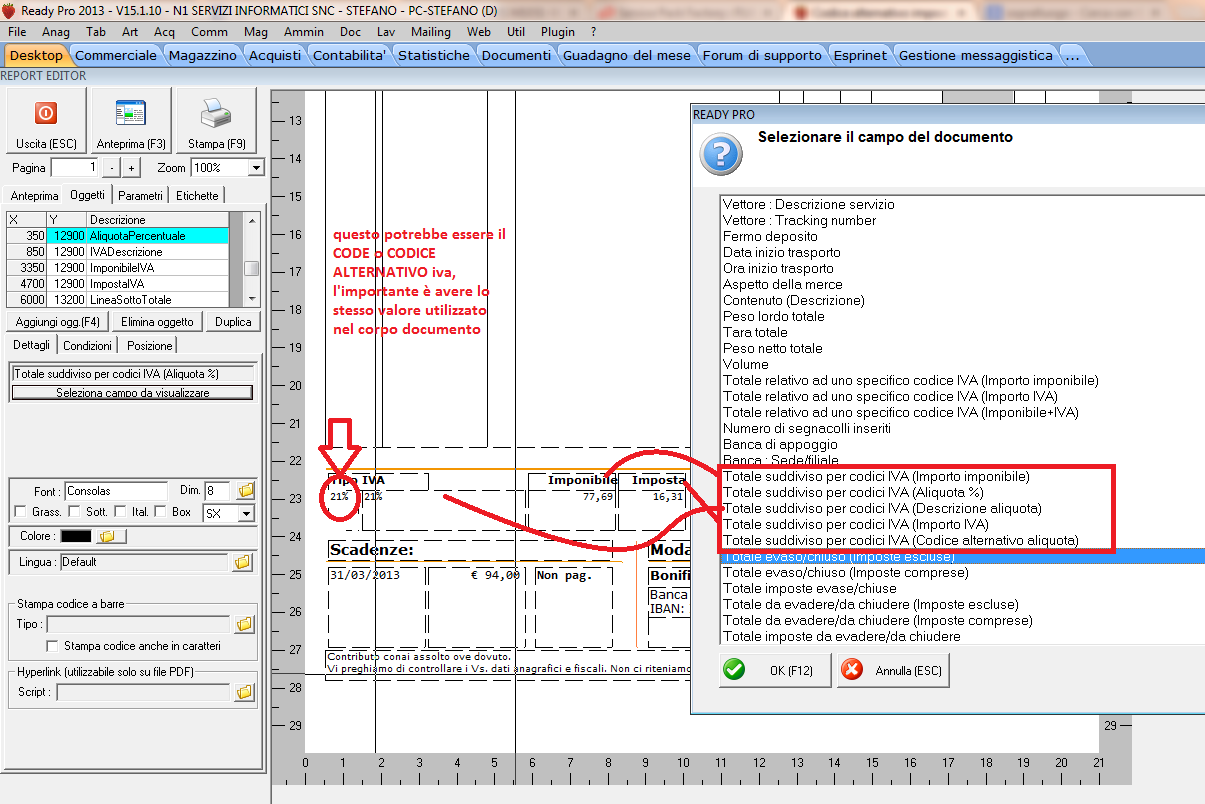The width and height of the screenshot is (1205, 804).
Task: Select 'Codice alternativo aliquota' in the field list
Action: click(900, 540)
